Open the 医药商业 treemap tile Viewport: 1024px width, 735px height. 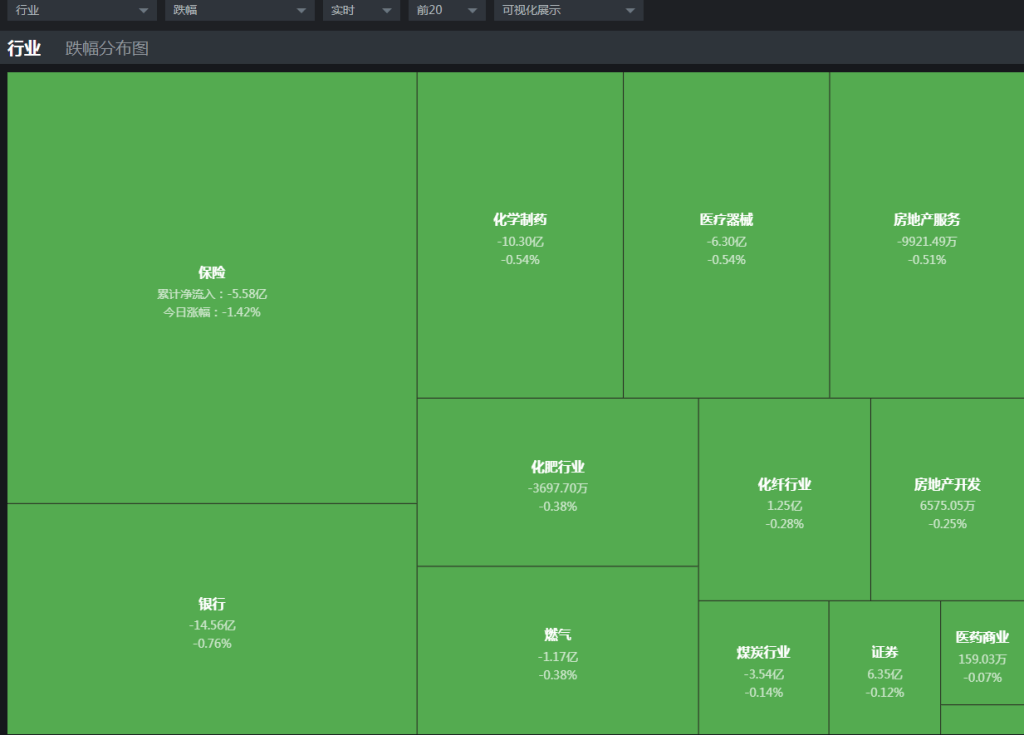click(982, 653)
